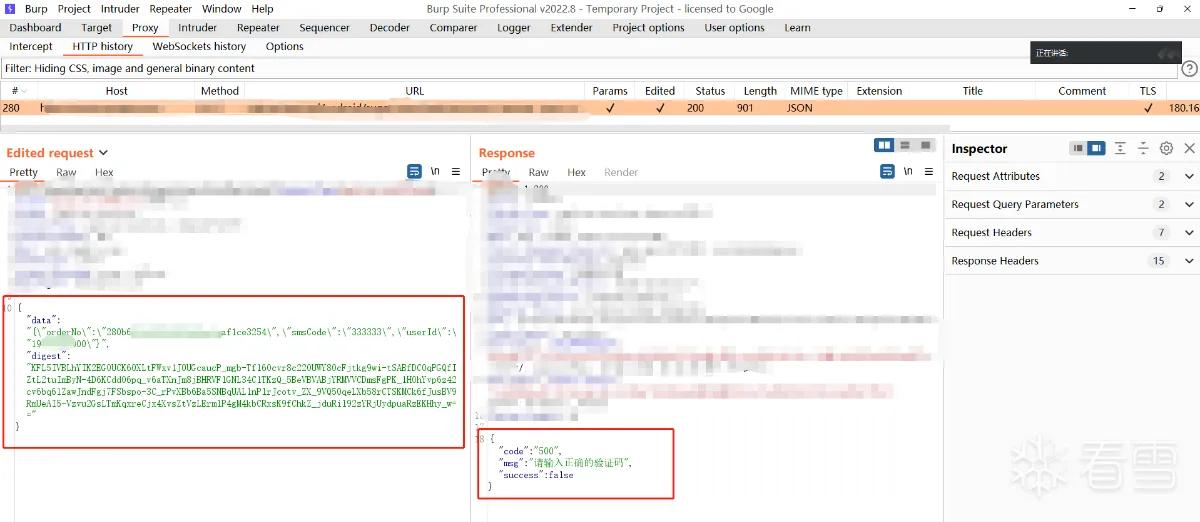
Task: Sort history by Status column header
Action: click(710, 91)
